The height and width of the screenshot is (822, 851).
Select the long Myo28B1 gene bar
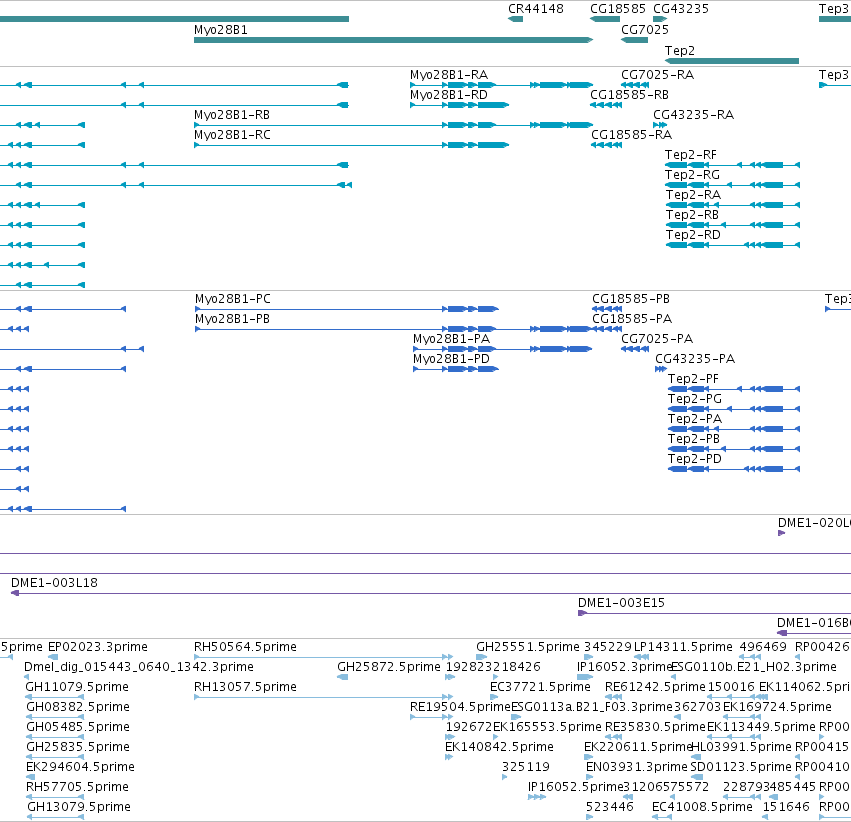click(x=393, y=40)
